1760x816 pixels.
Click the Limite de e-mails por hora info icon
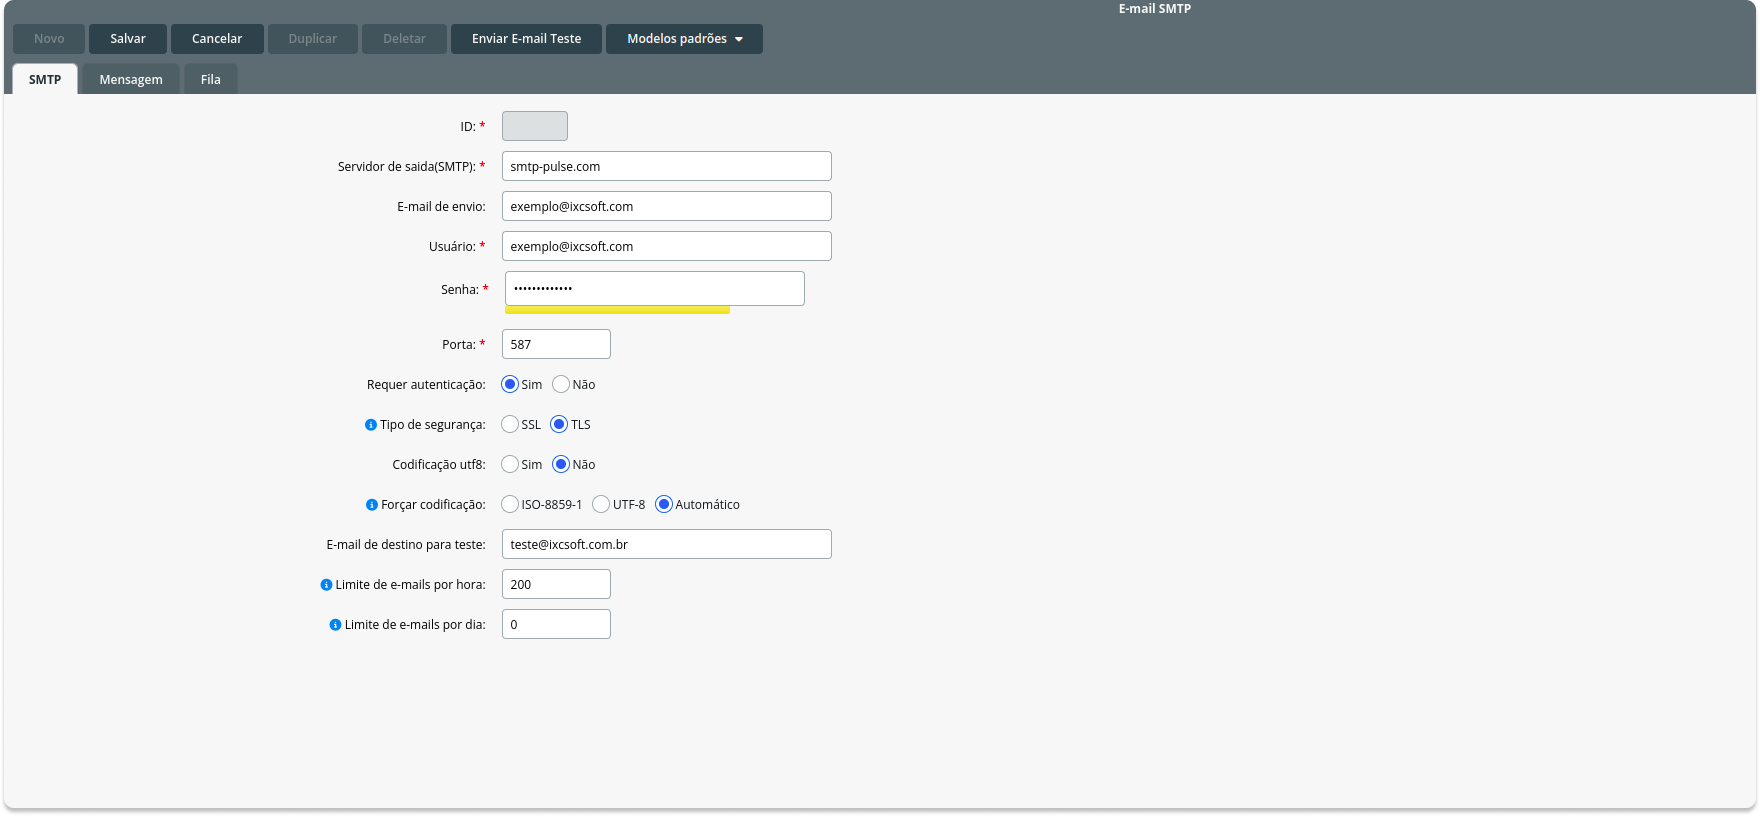pos(326,585)
